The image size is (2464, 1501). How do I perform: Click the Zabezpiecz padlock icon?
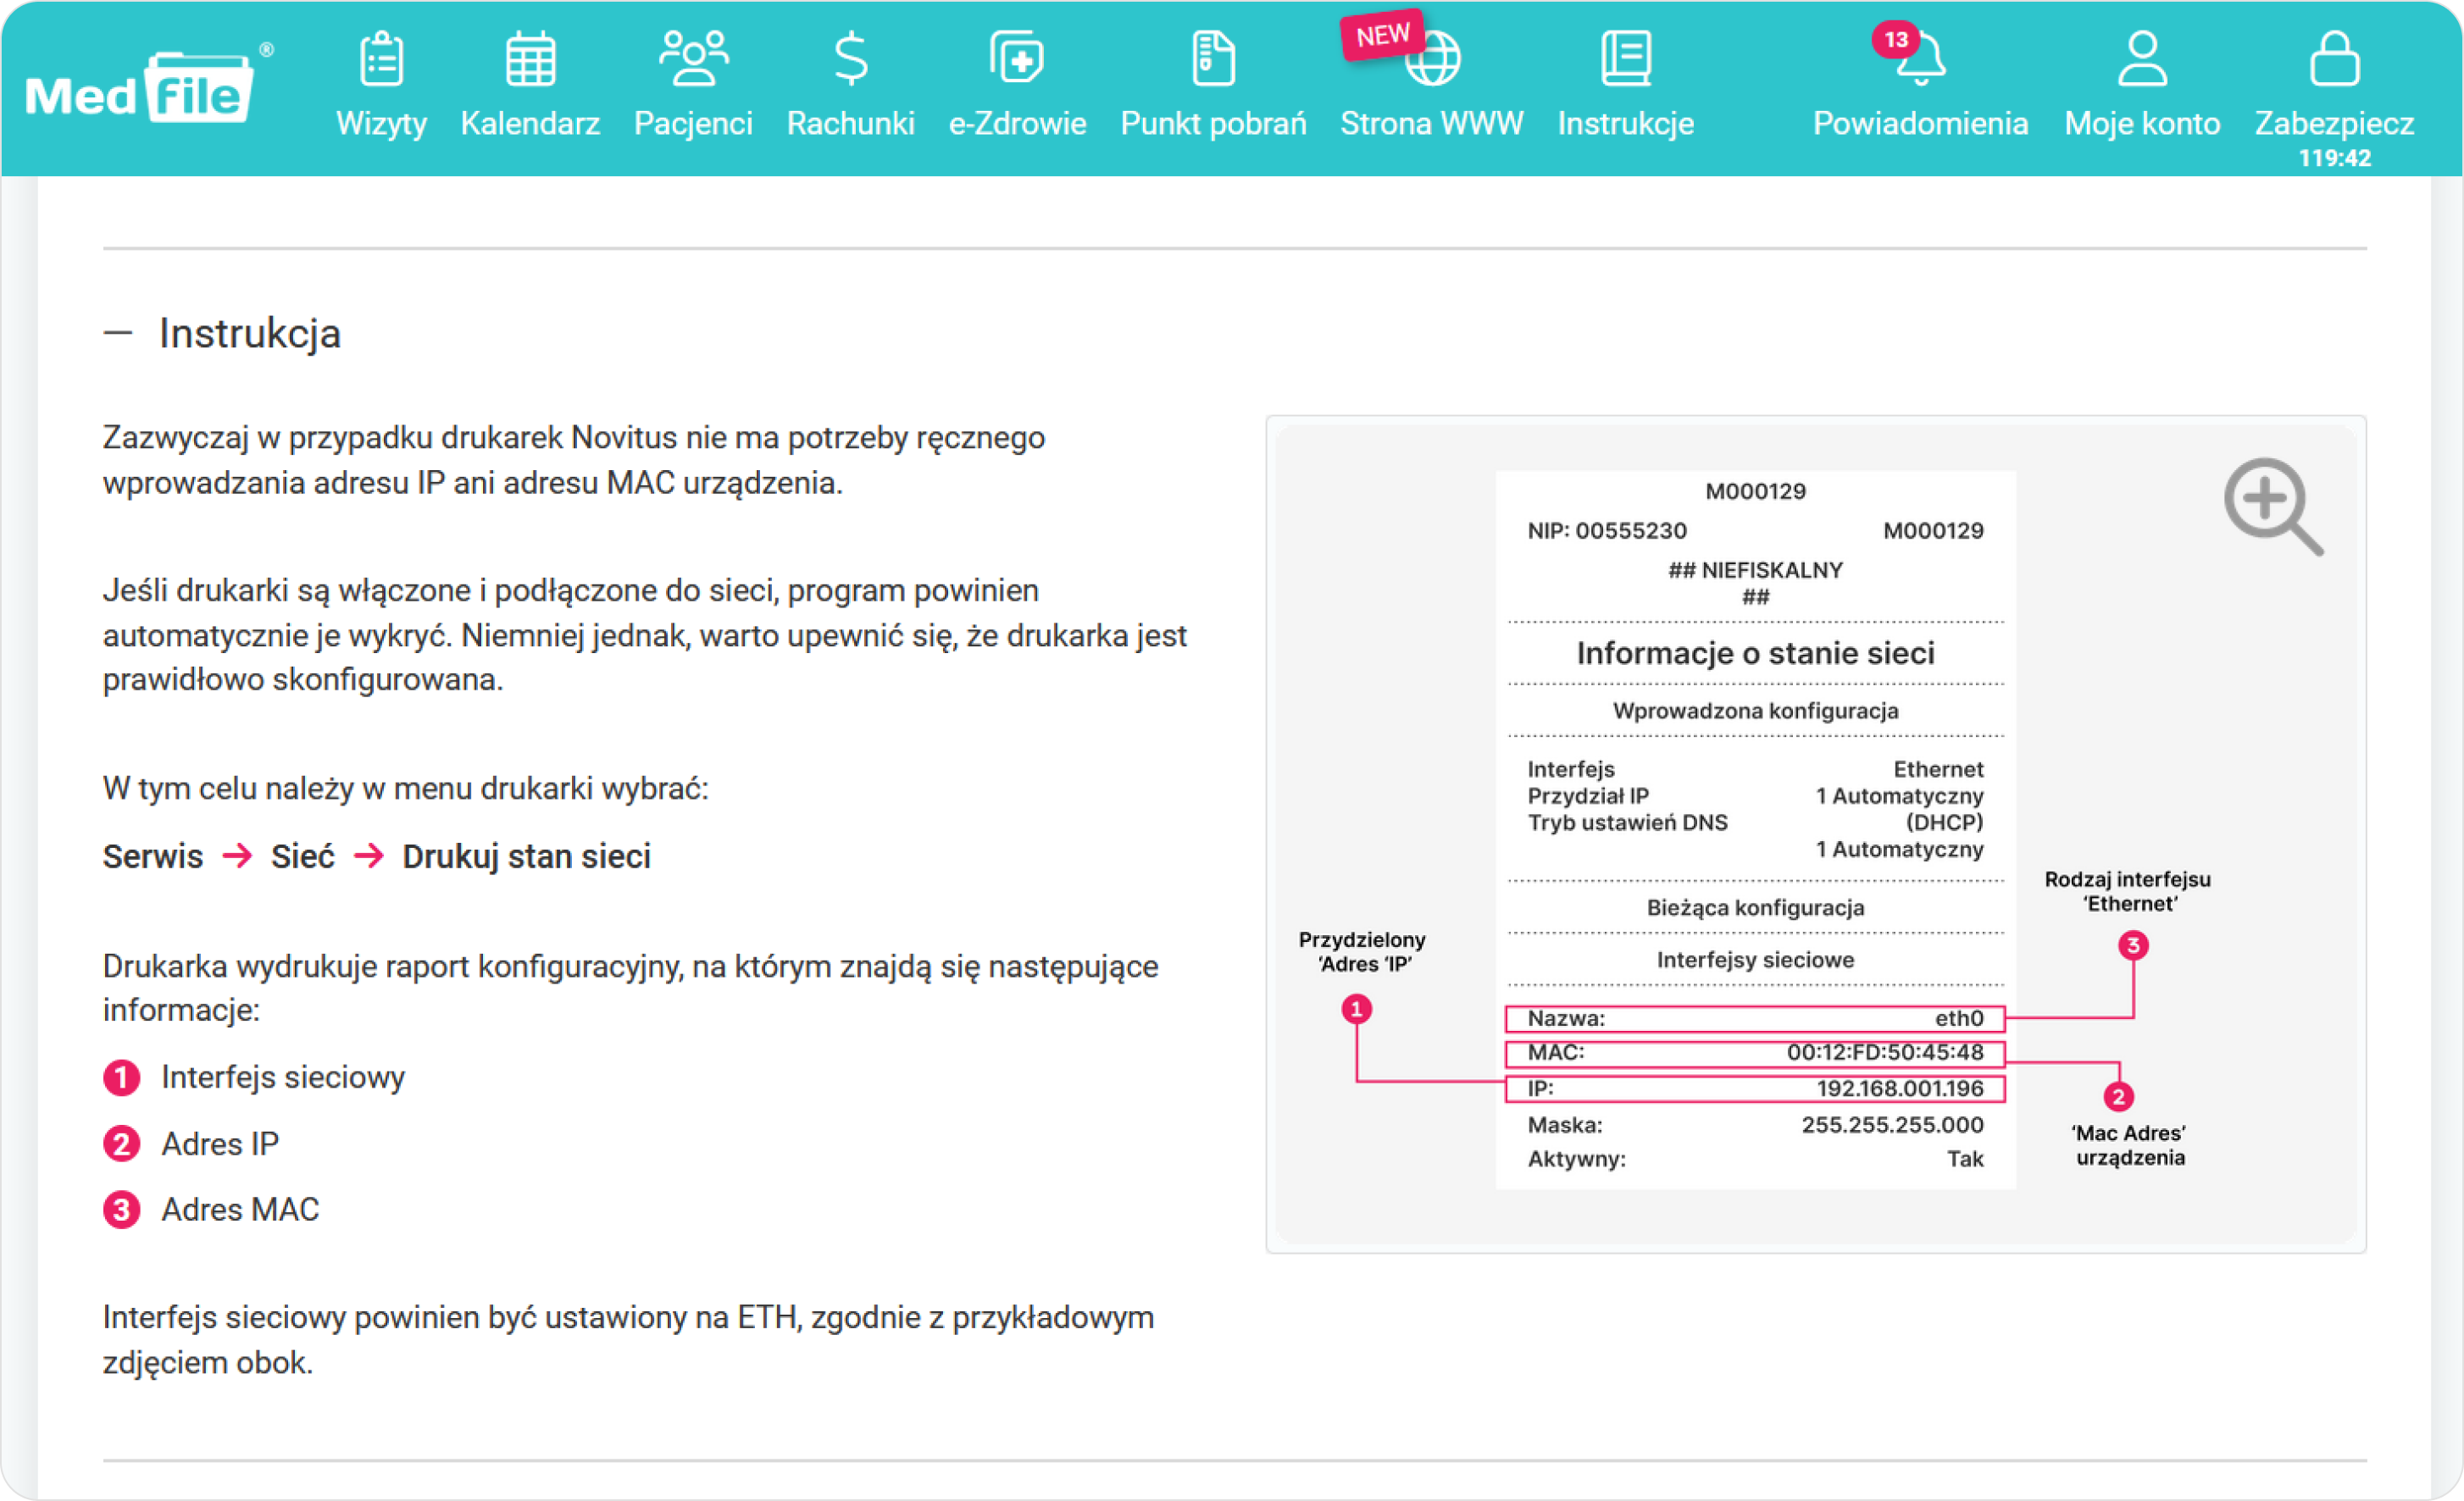pos(2335,59)
